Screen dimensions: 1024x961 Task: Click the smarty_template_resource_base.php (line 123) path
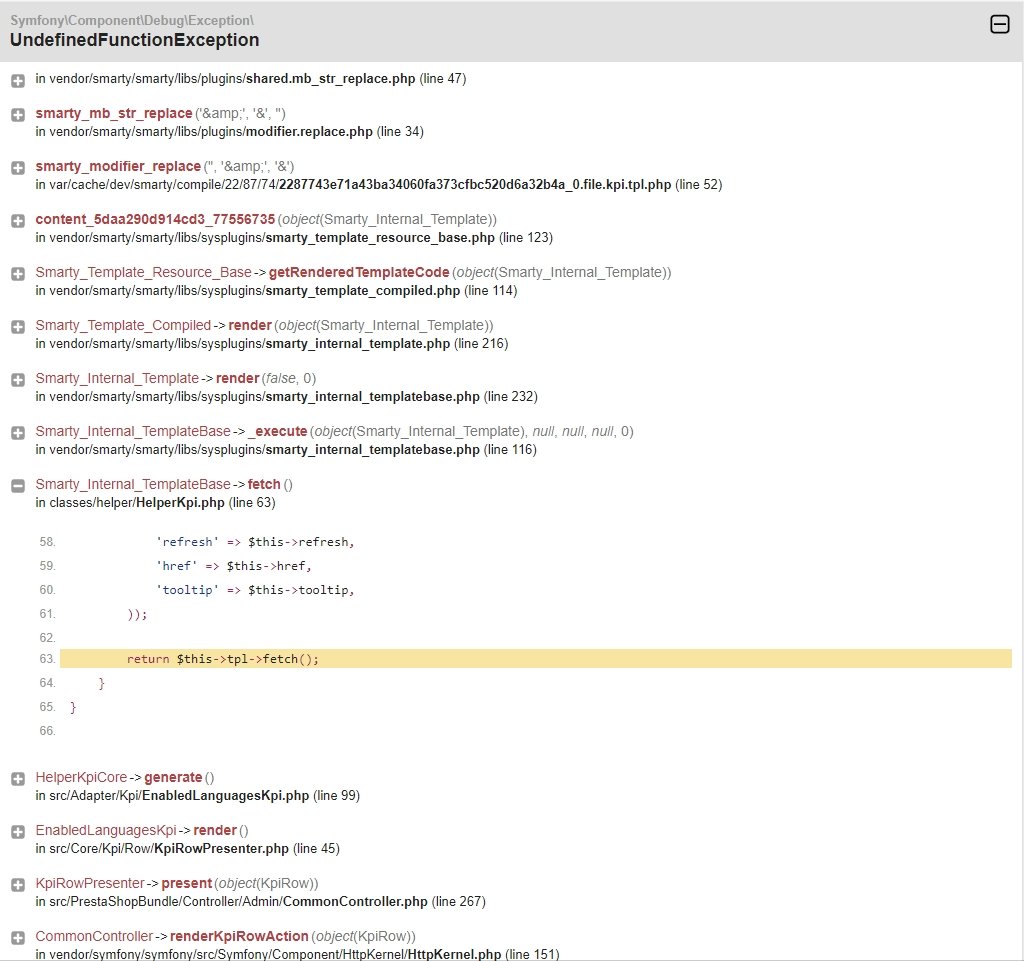click(294, 238)
